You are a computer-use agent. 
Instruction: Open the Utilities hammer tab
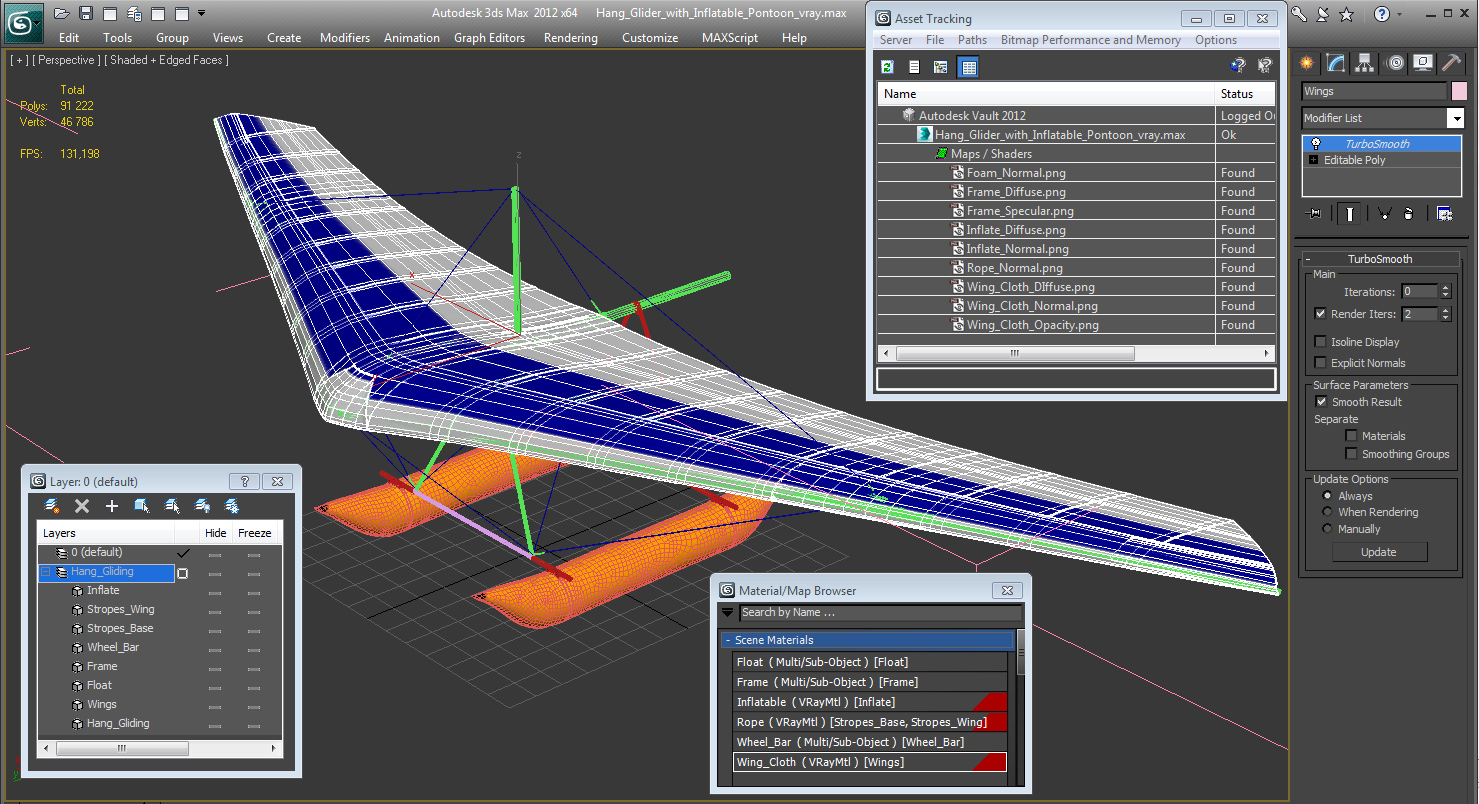pyautogui.click(x=1451, y=63)
